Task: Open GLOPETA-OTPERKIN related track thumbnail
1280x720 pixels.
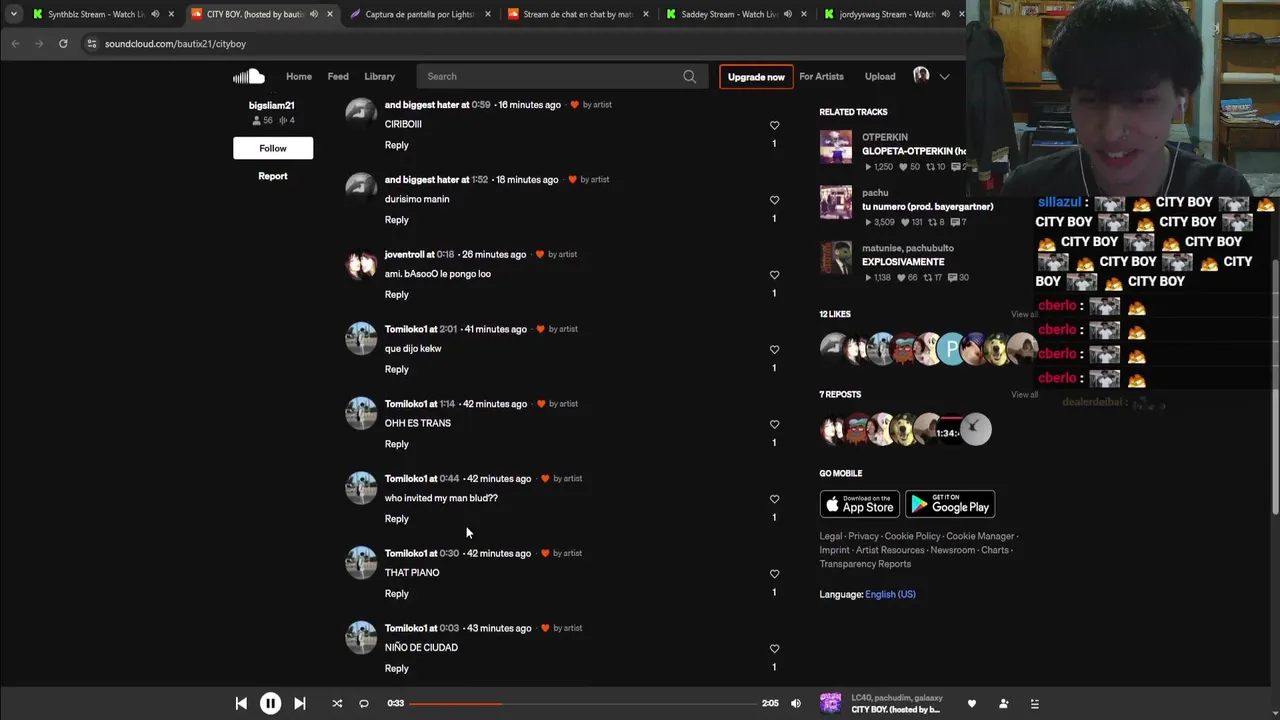Action: (836, 147)
